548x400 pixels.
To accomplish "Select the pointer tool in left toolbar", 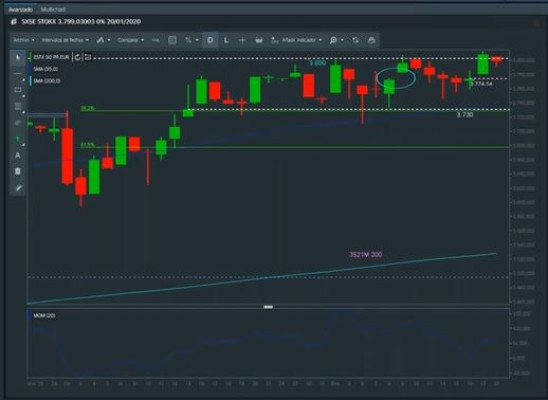I will point(18,58).
